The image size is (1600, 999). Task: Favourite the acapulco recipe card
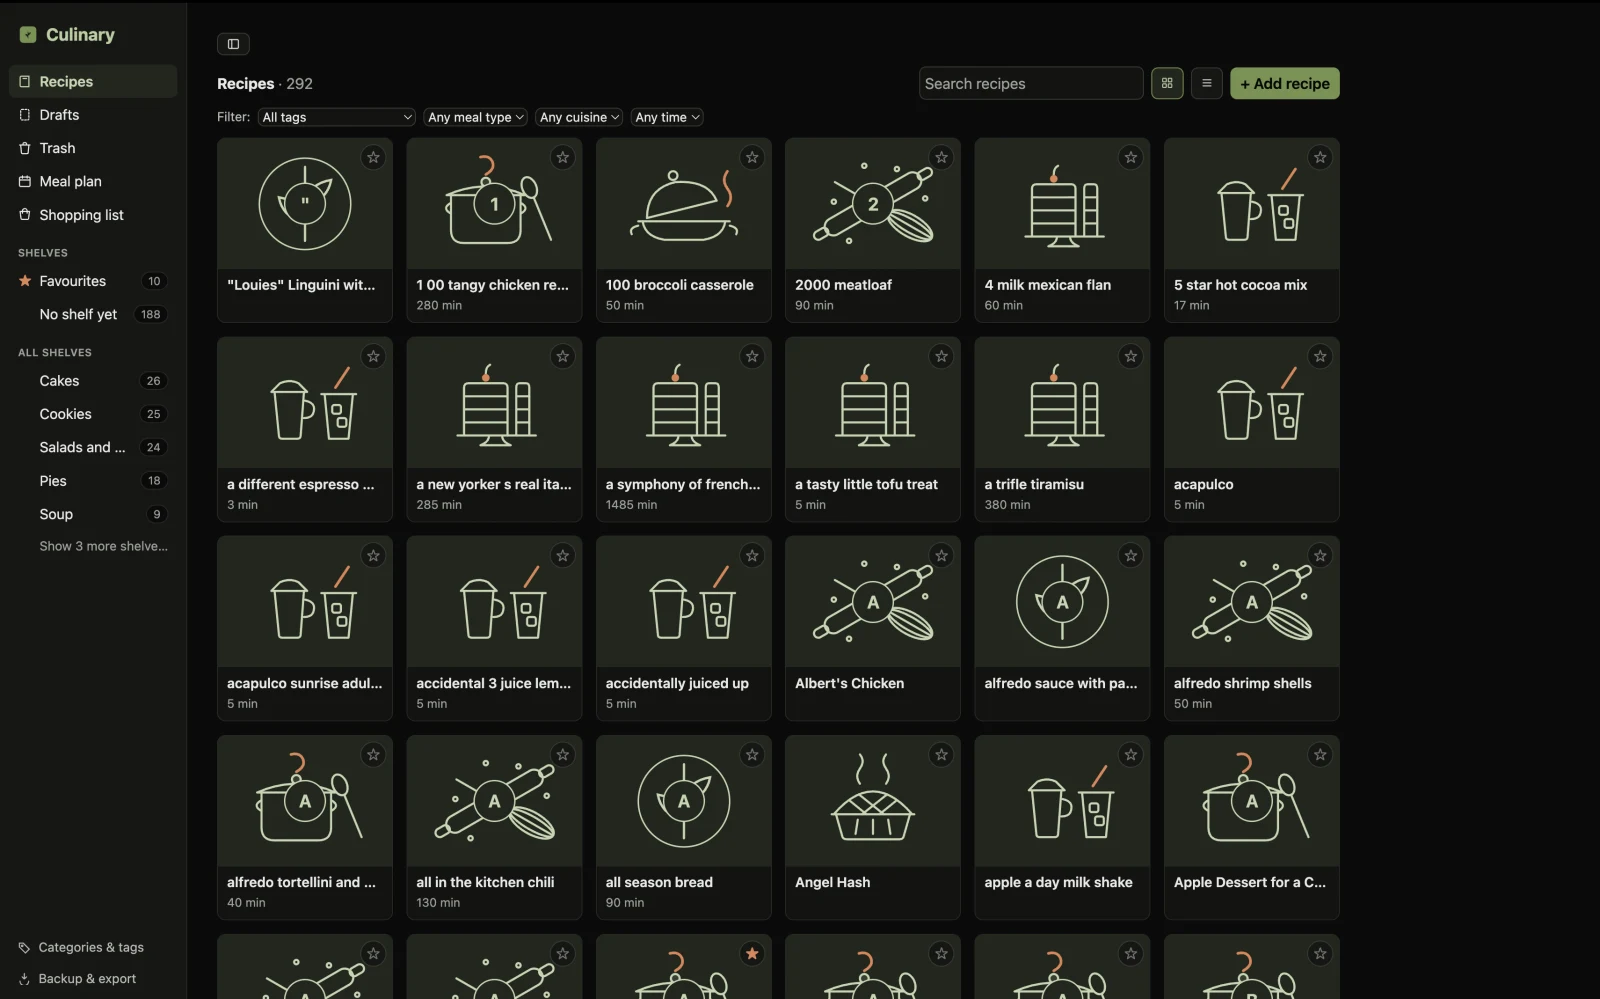[1320, 356]
